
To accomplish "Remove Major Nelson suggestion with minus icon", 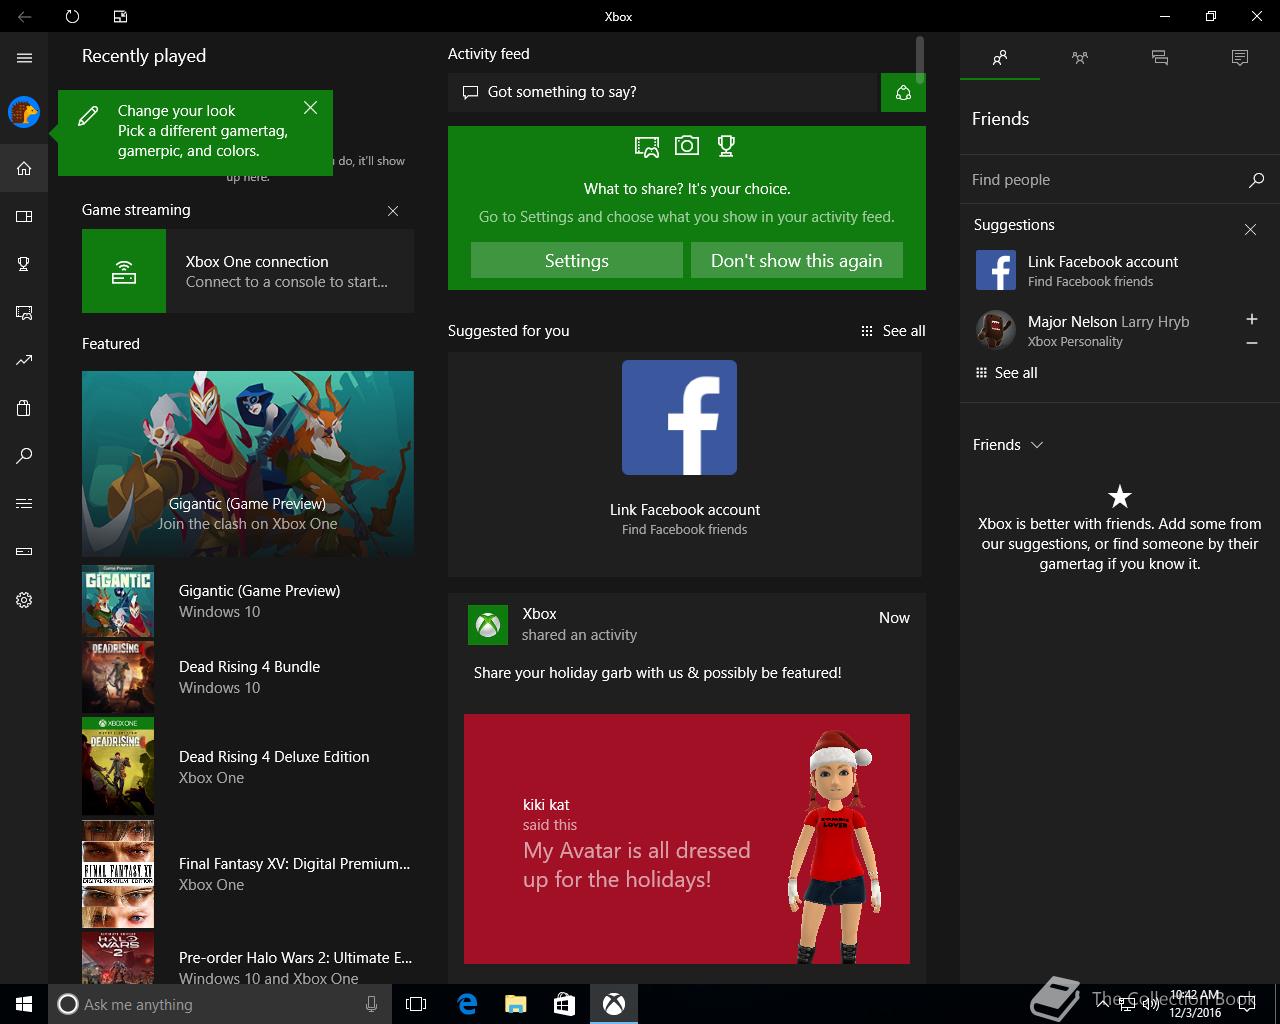I will 1251,343.
